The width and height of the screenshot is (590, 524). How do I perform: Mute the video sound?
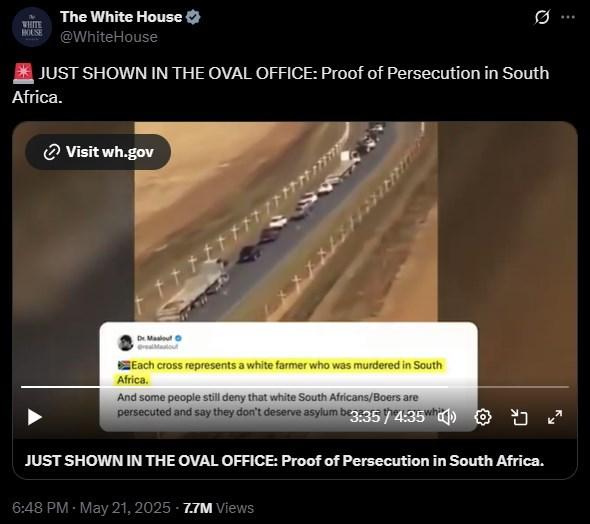pos(447,417)
